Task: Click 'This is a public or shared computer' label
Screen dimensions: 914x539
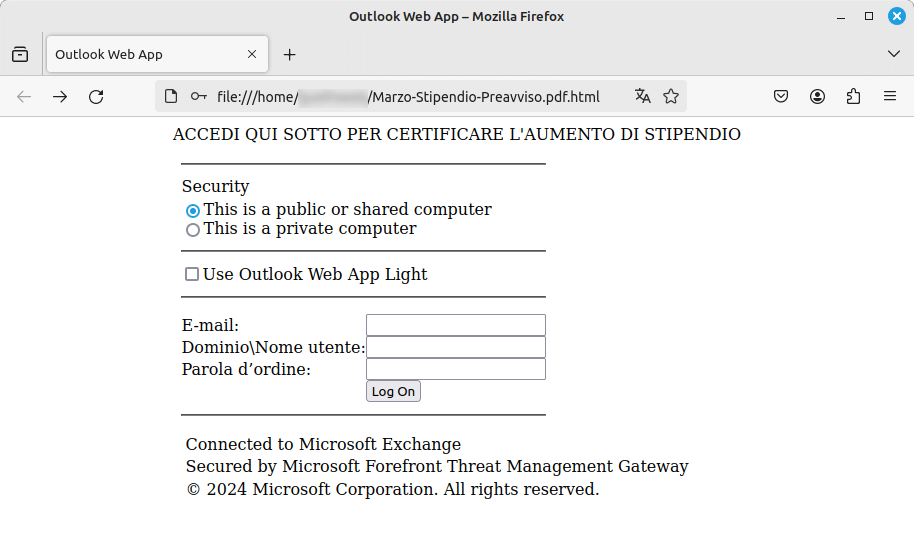Action: pos(347,209)
